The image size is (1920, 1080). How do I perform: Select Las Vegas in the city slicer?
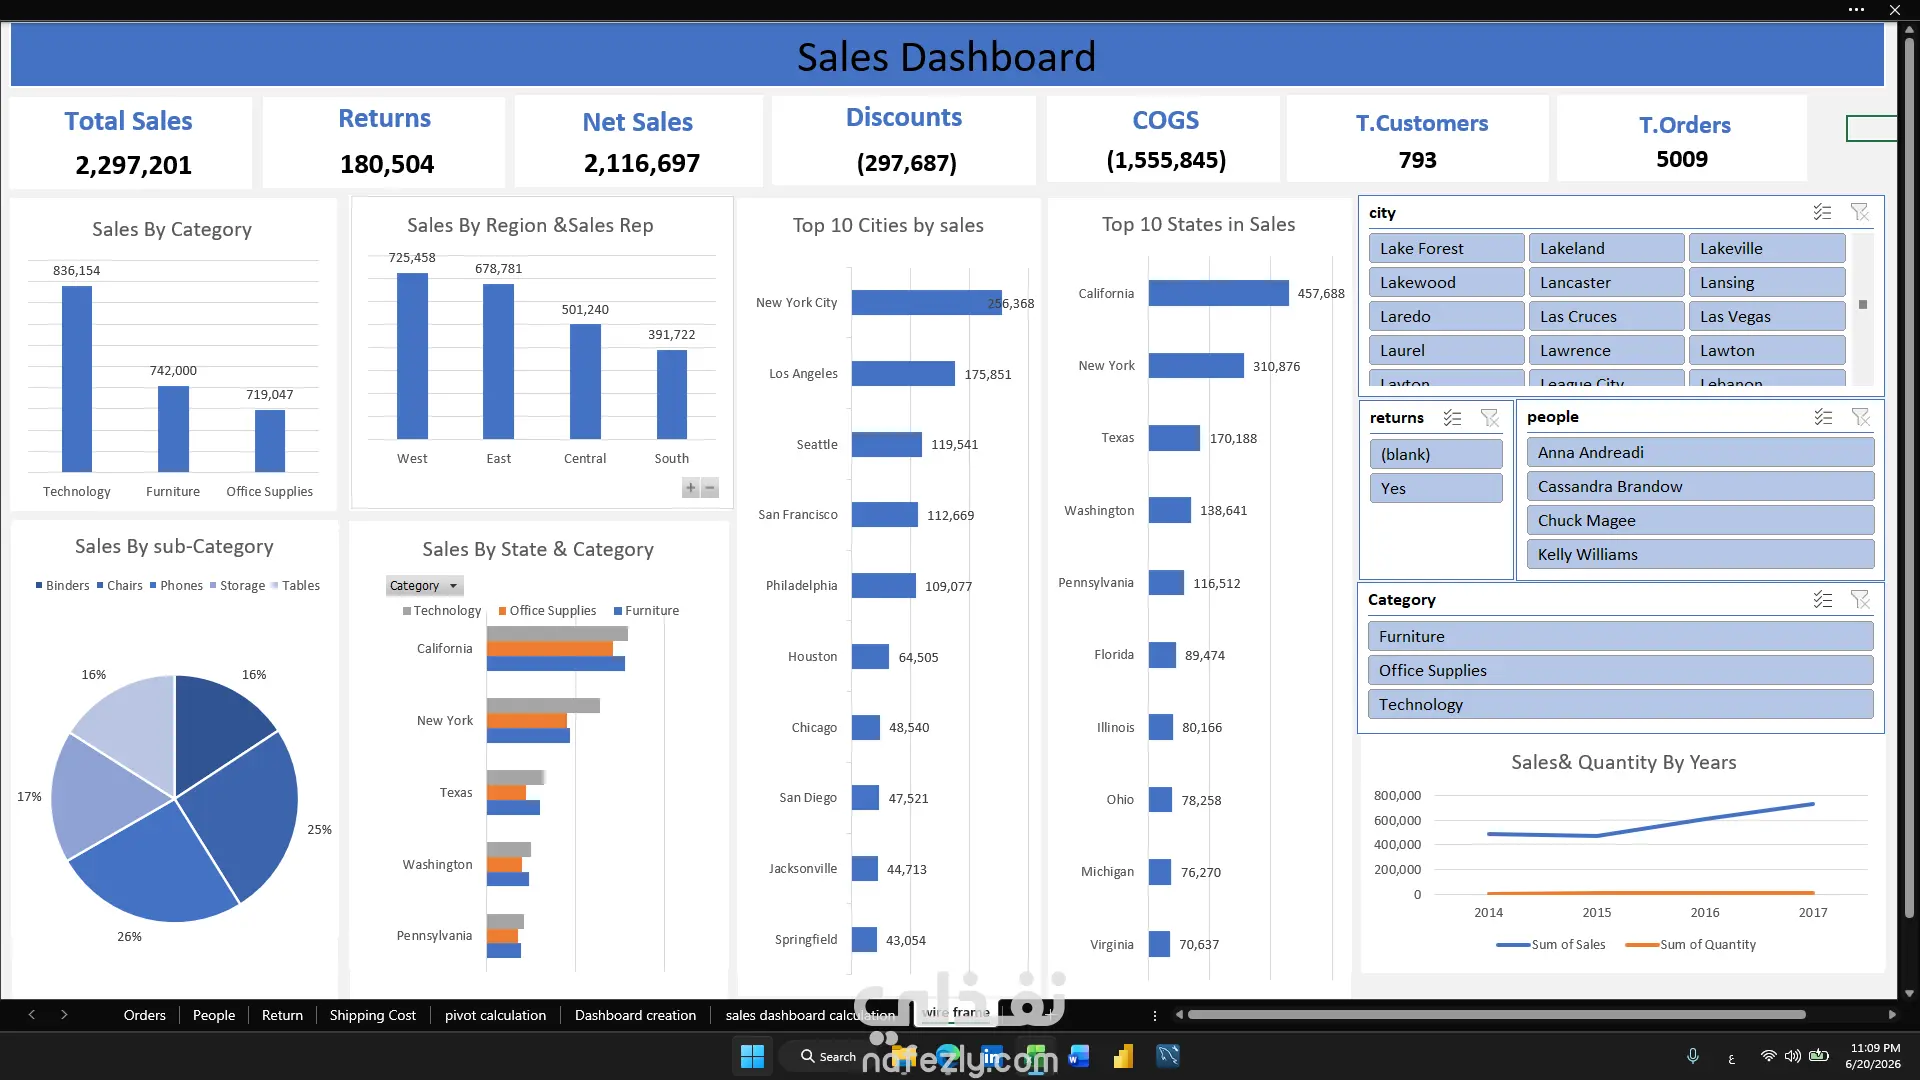pyautogui.click(x=1767, y=316)
